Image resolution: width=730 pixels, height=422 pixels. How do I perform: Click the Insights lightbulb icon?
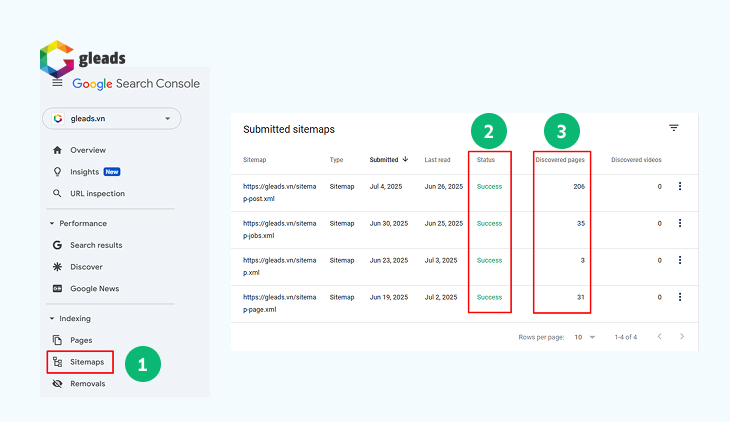pyautogui.click(x=57, y=172)
